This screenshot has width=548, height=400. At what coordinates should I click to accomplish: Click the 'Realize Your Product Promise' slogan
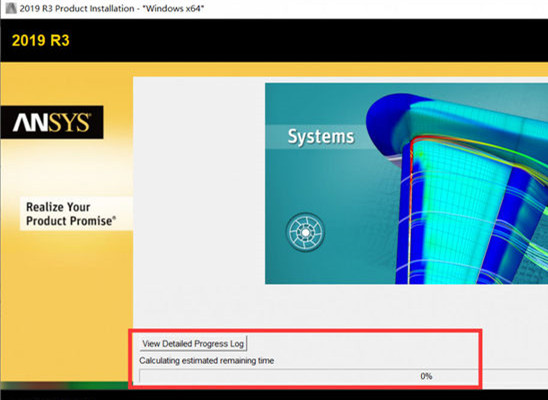71,214
